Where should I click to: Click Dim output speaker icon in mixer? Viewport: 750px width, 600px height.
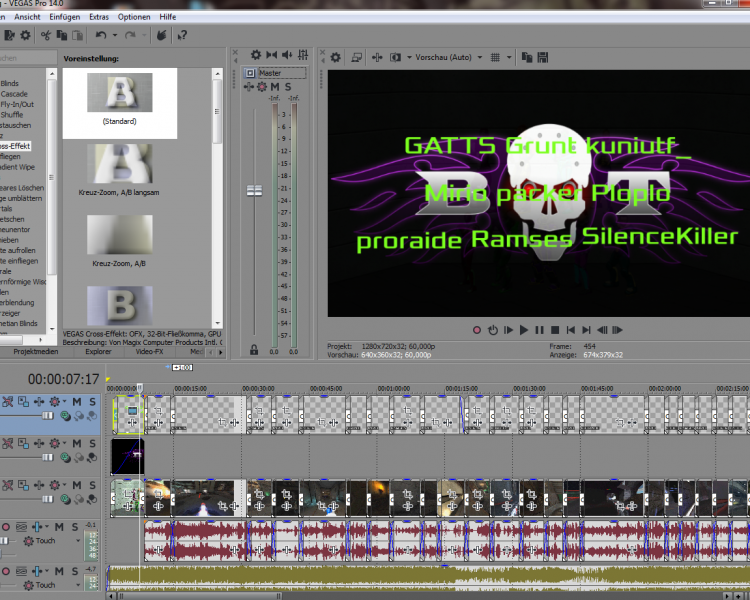tap(287, 55)
